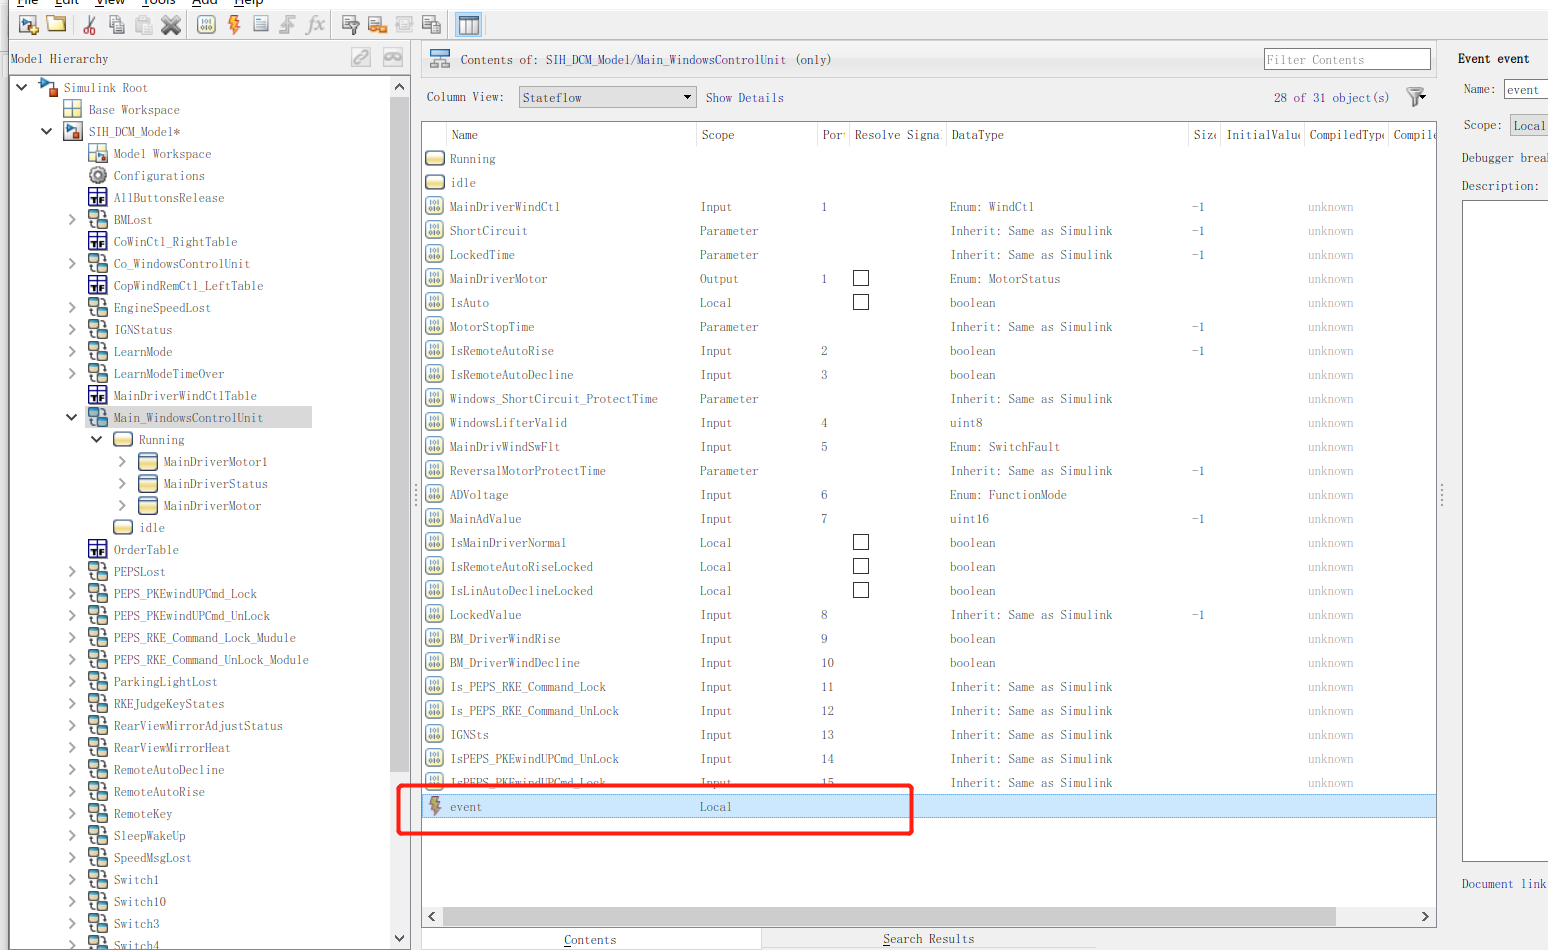This screenshot has width=1548, height=950.
Task: Click the fx function toolbar icon
Action: point(315,24)
